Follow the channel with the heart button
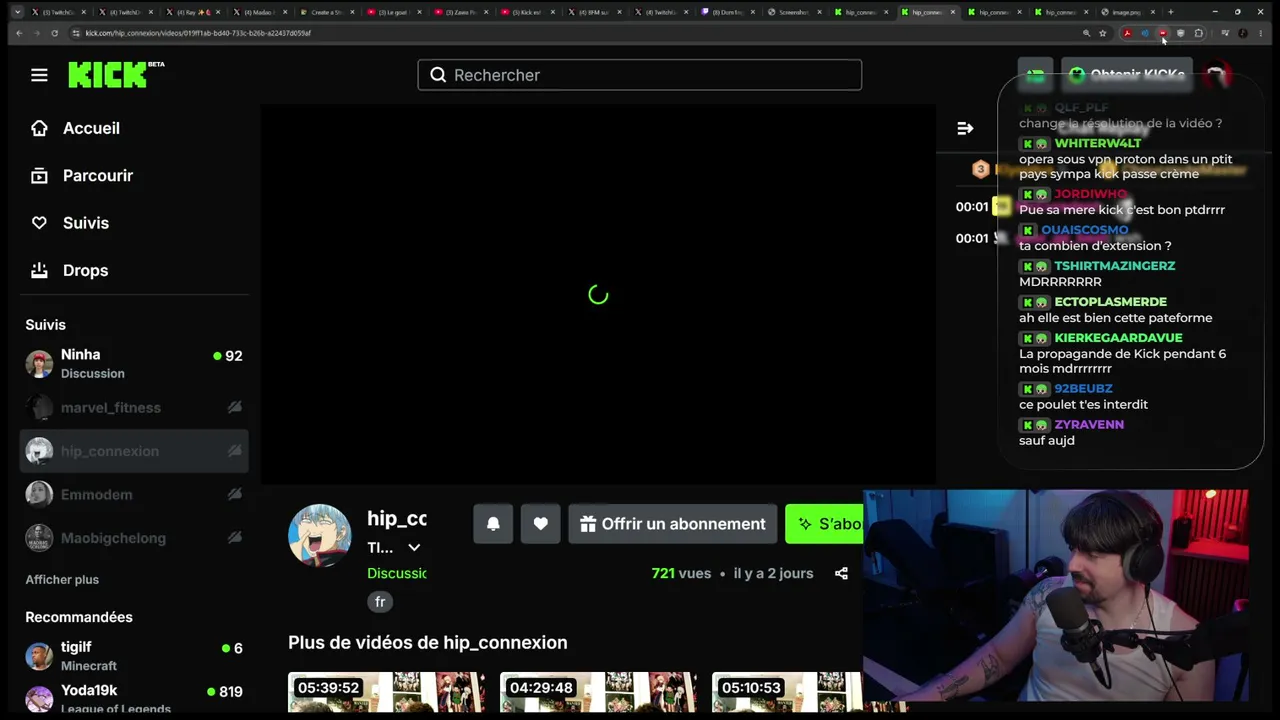This screenshot has height=720, width=1280. [541, 524]
